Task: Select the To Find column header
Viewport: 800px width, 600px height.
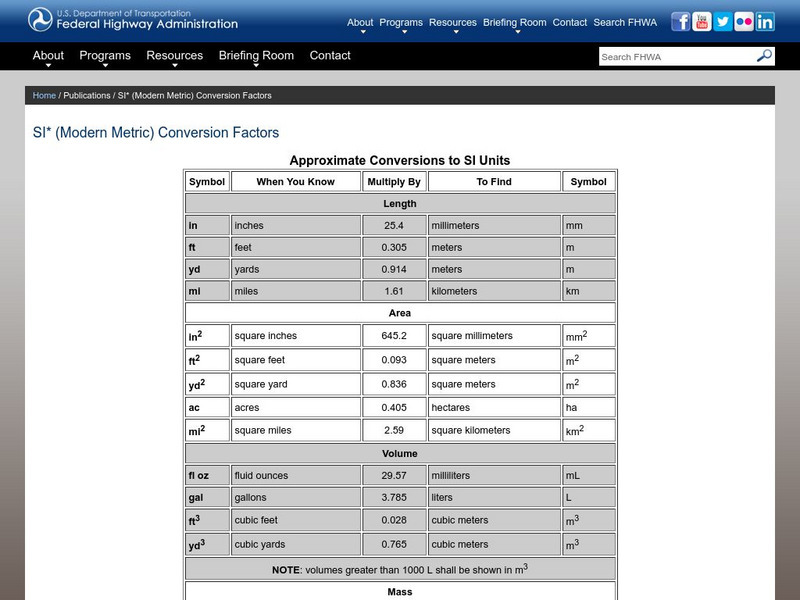Action: pos(494,182)
